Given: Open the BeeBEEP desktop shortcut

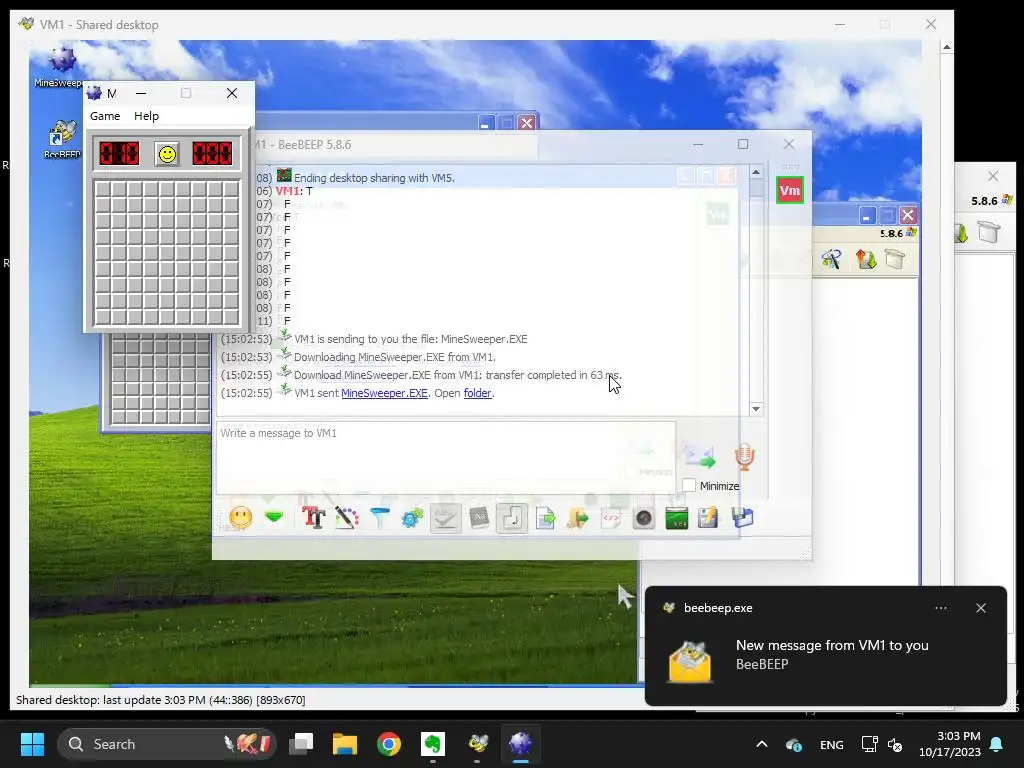Looking at the screenshot, I should coord(62,139).
